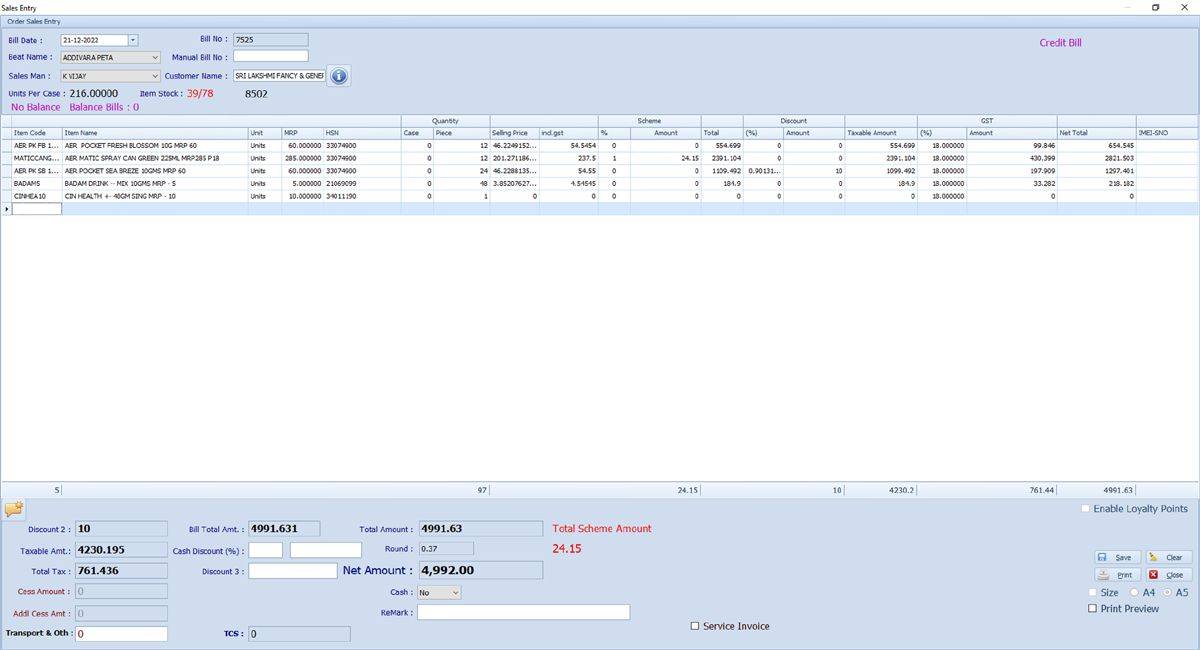1200x650 pixels.
Task: Save the sales bill
Action: coord(1114,557)
